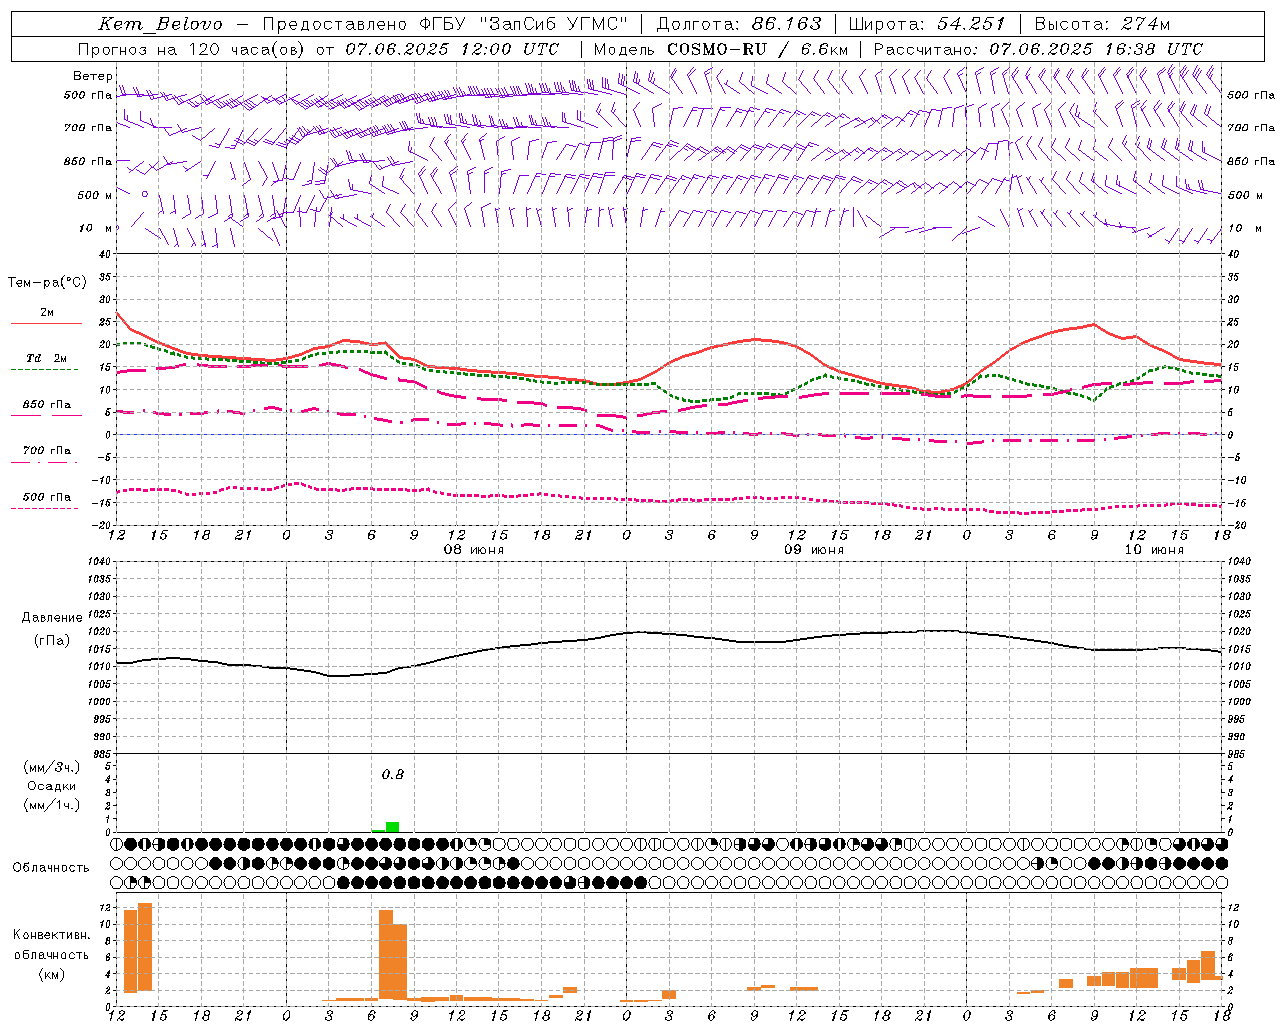Select the '700 гПа' temperature legend entry
The width and height of the screenshot is (1280, 1024).
(47, 451)
